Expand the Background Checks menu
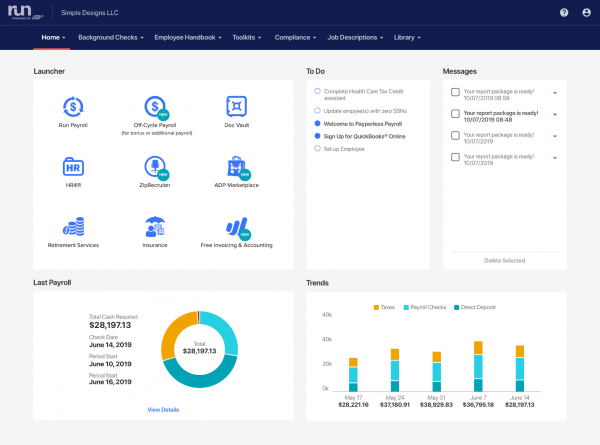The width and height of the screenshot is (600, 445). coord(110,38)
